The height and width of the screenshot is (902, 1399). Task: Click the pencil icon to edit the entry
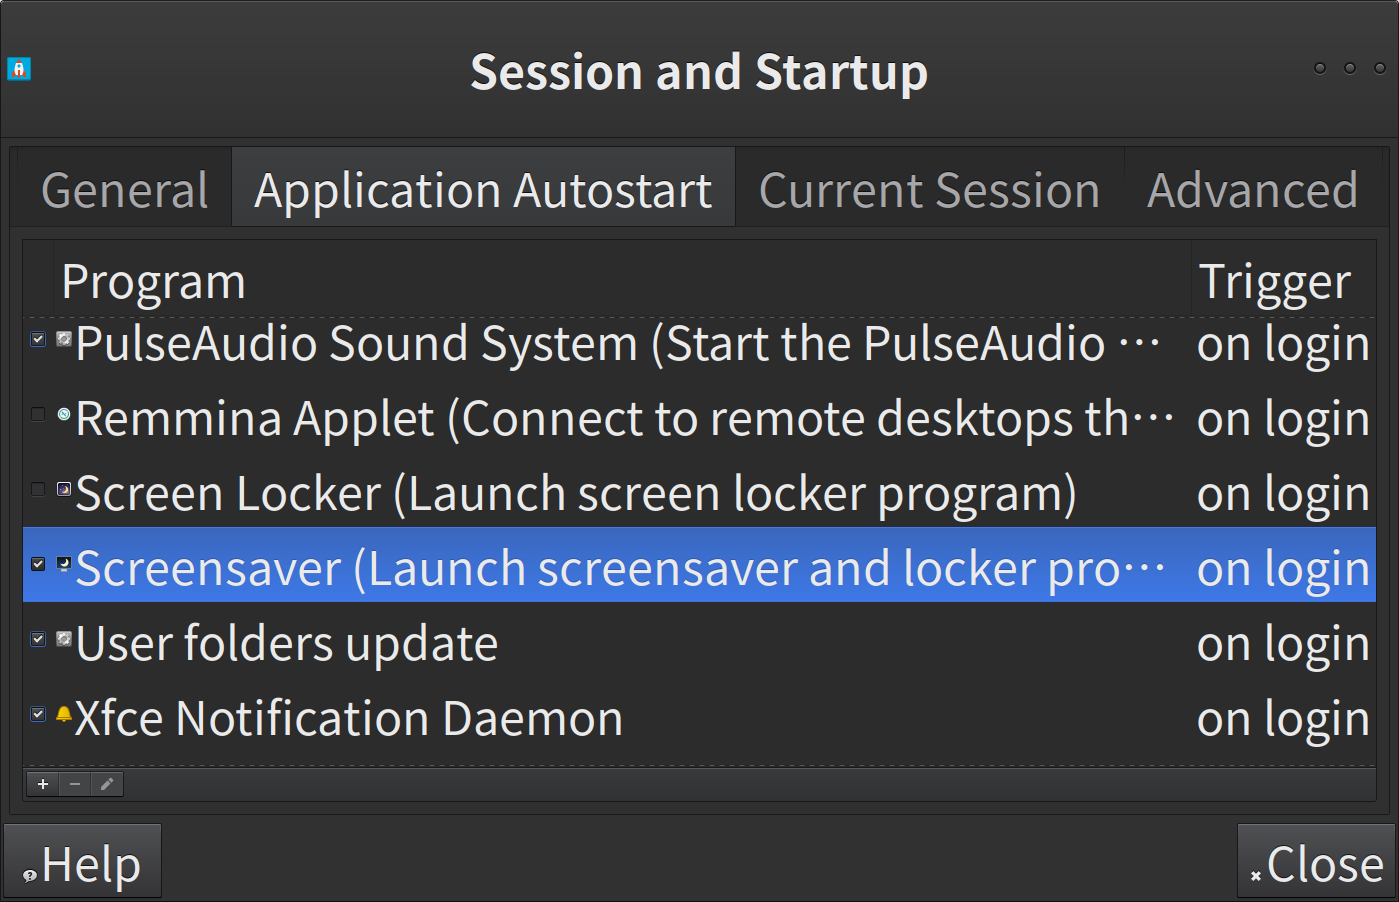coord(107,784)
